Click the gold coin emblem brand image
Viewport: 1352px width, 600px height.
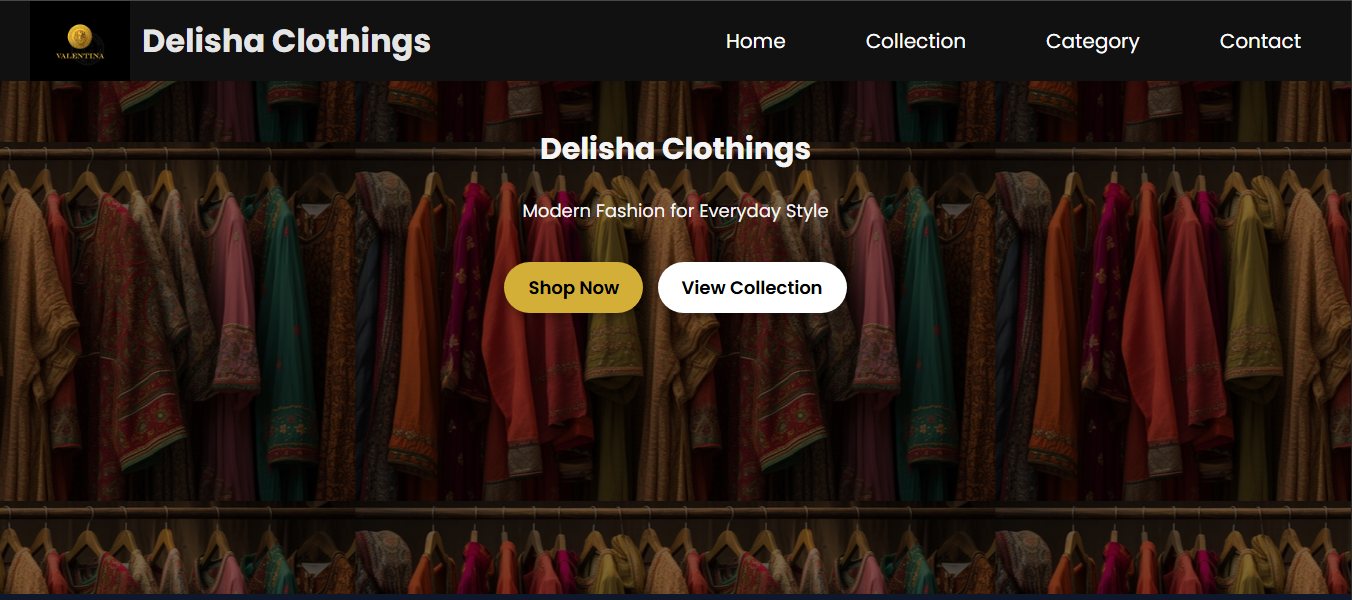tap(80, 37)
